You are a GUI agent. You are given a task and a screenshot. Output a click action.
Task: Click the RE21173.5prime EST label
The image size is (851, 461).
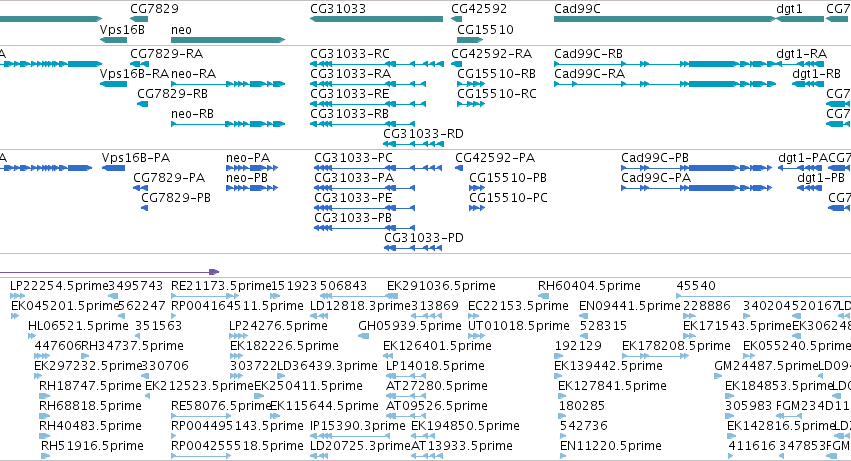(221, 286)
